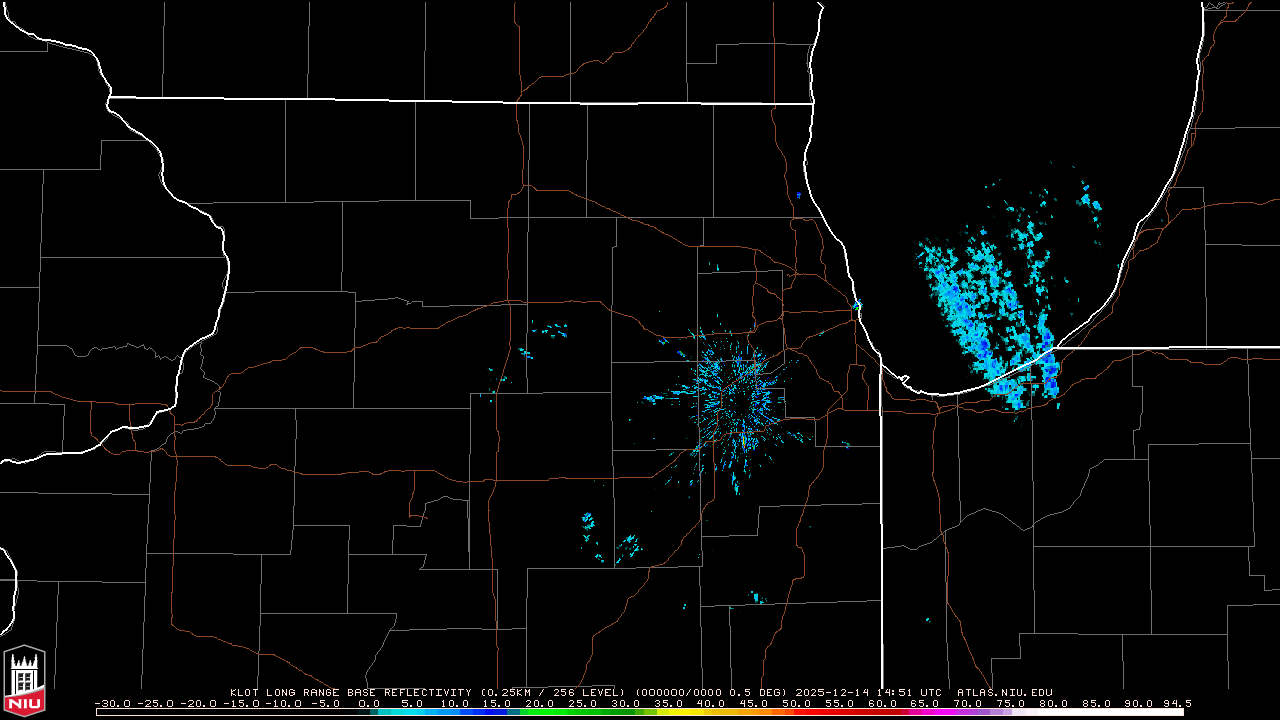The height and width of the screenshot is (720, 1280).
Task: Click the 20.0 scale label
Action: 540,704
